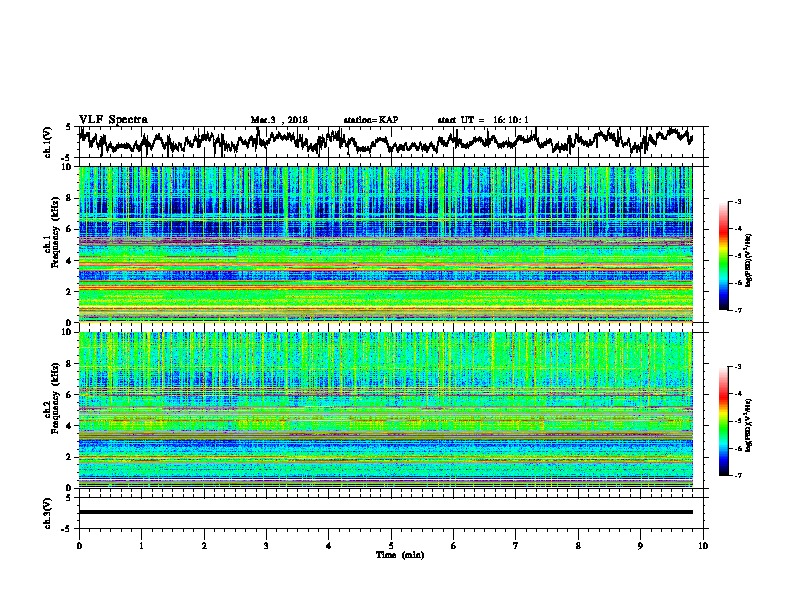The width and height of the screenshot is (792, 612).
Task: Click the flat ch.3 voltage trace line
Action: (x=385, y=512)
